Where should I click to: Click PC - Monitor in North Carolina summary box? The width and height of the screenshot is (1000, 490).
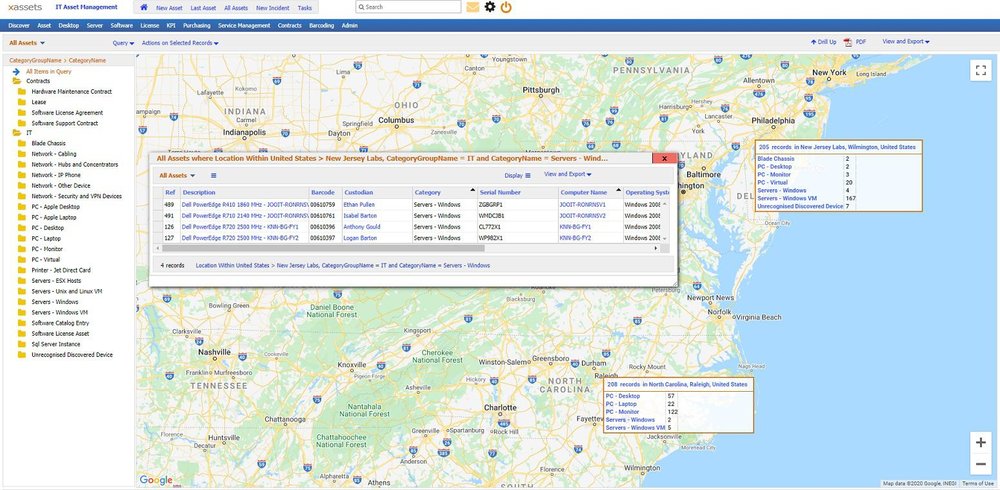(623, 412)
